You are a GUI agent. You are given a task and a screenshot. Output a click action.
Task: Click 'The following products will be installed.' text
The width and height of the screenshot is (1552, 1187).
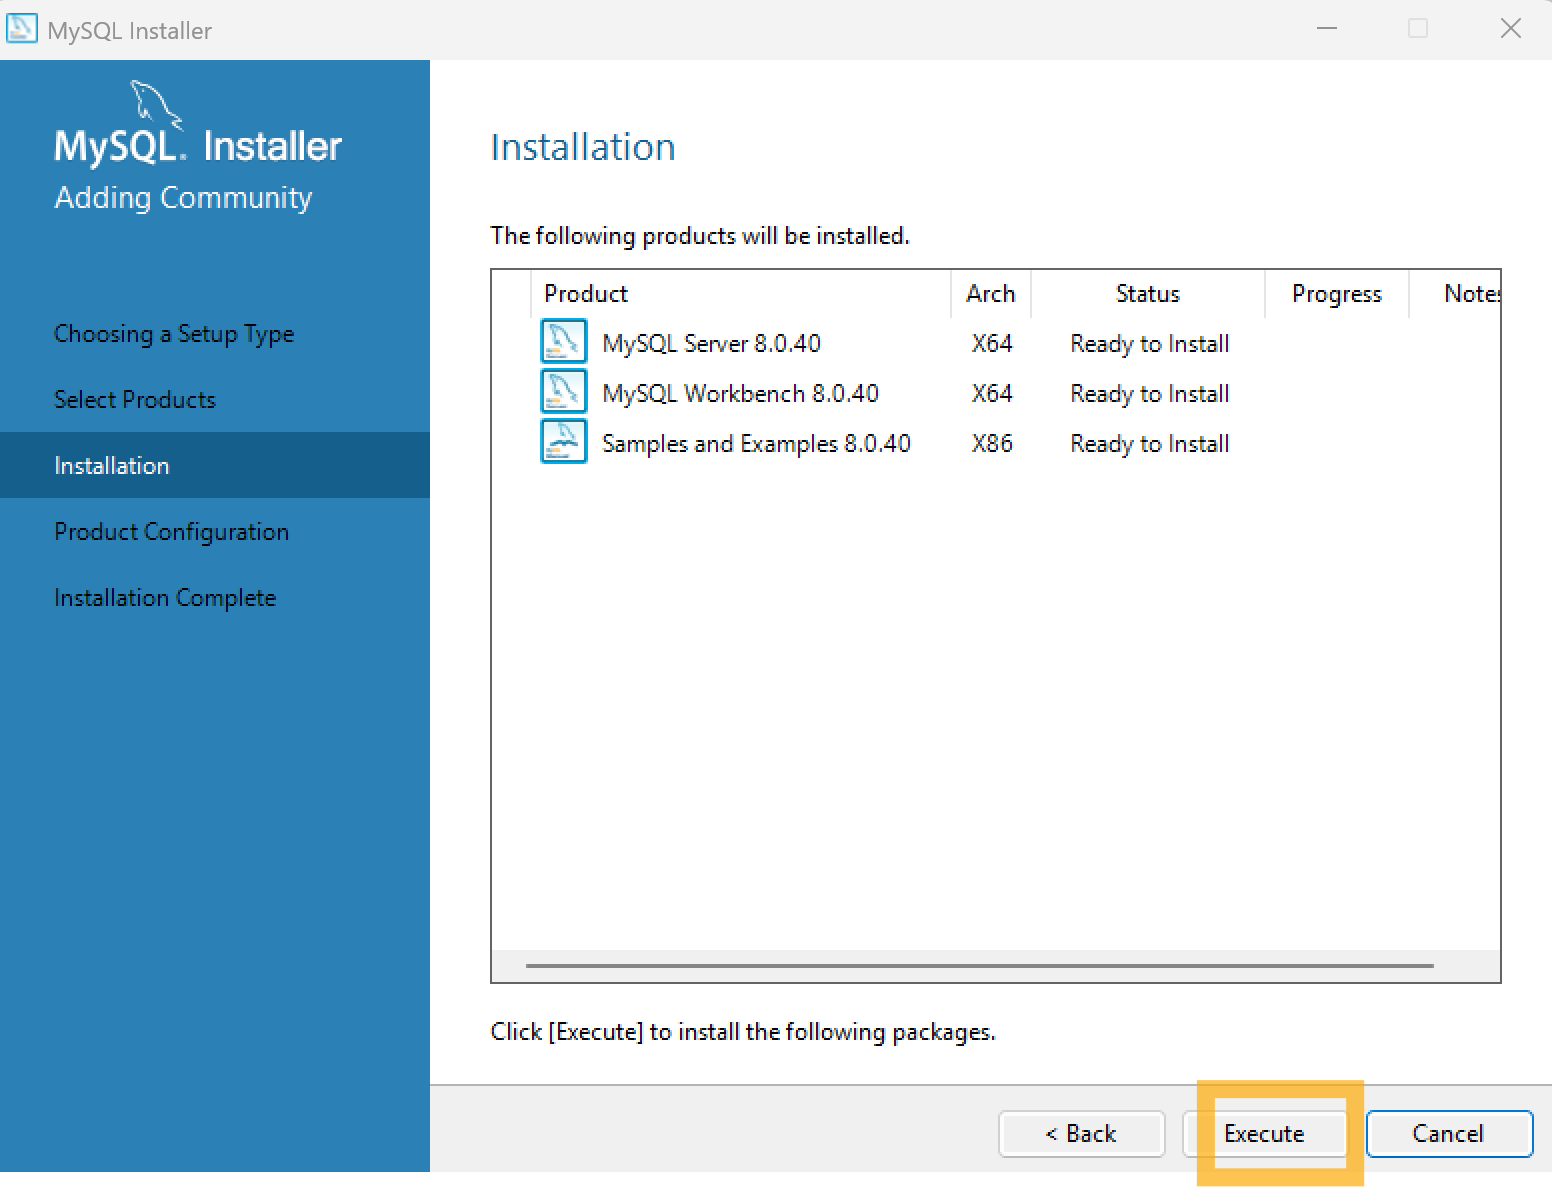(700, 236)
